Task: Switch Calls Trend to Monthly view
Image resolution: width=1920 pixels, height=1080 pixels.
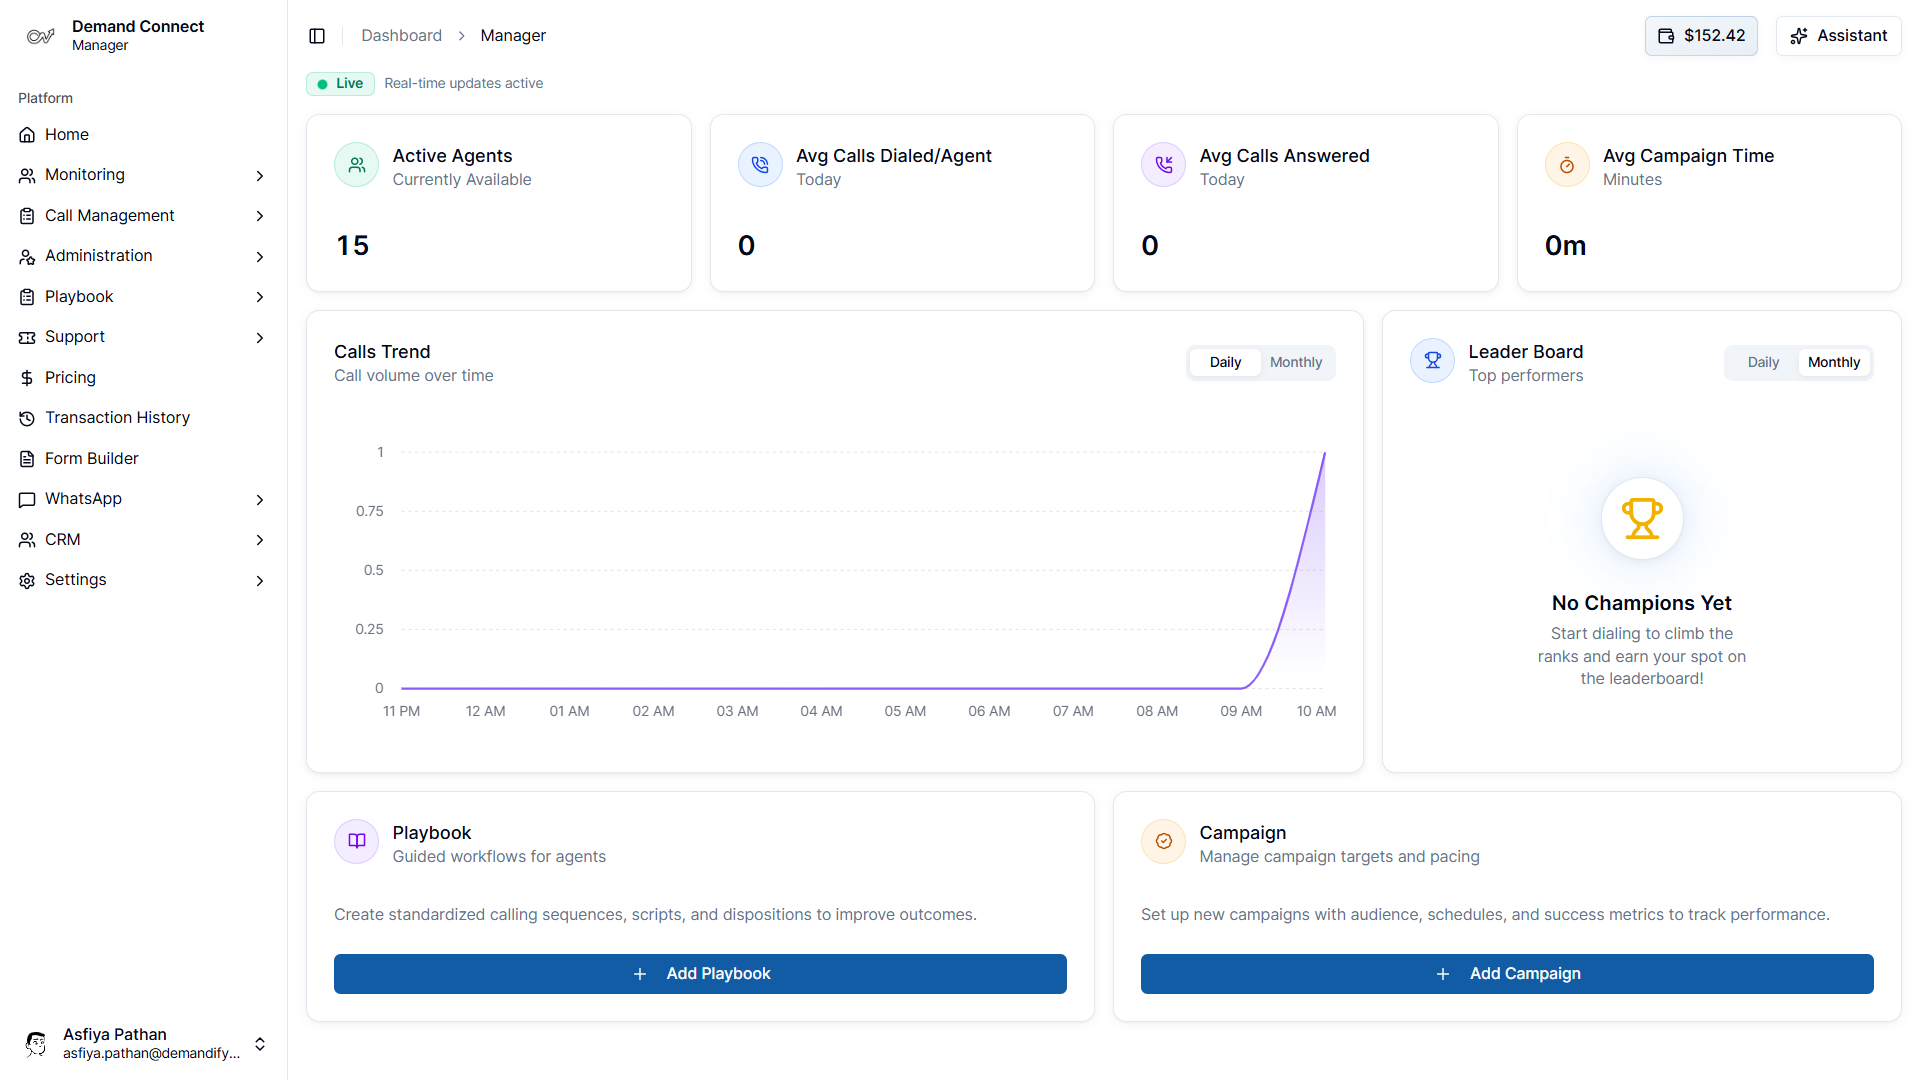Action: [x=1295, y=362]
